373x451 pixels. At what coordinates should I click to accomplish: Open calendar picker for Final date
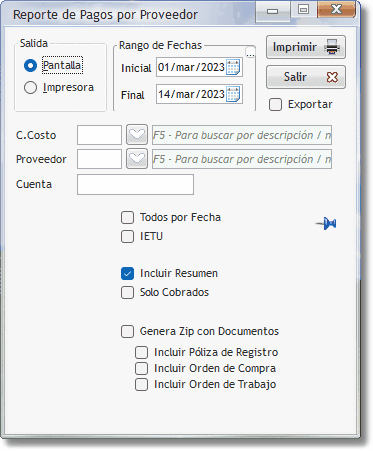[x=233, y=94]
